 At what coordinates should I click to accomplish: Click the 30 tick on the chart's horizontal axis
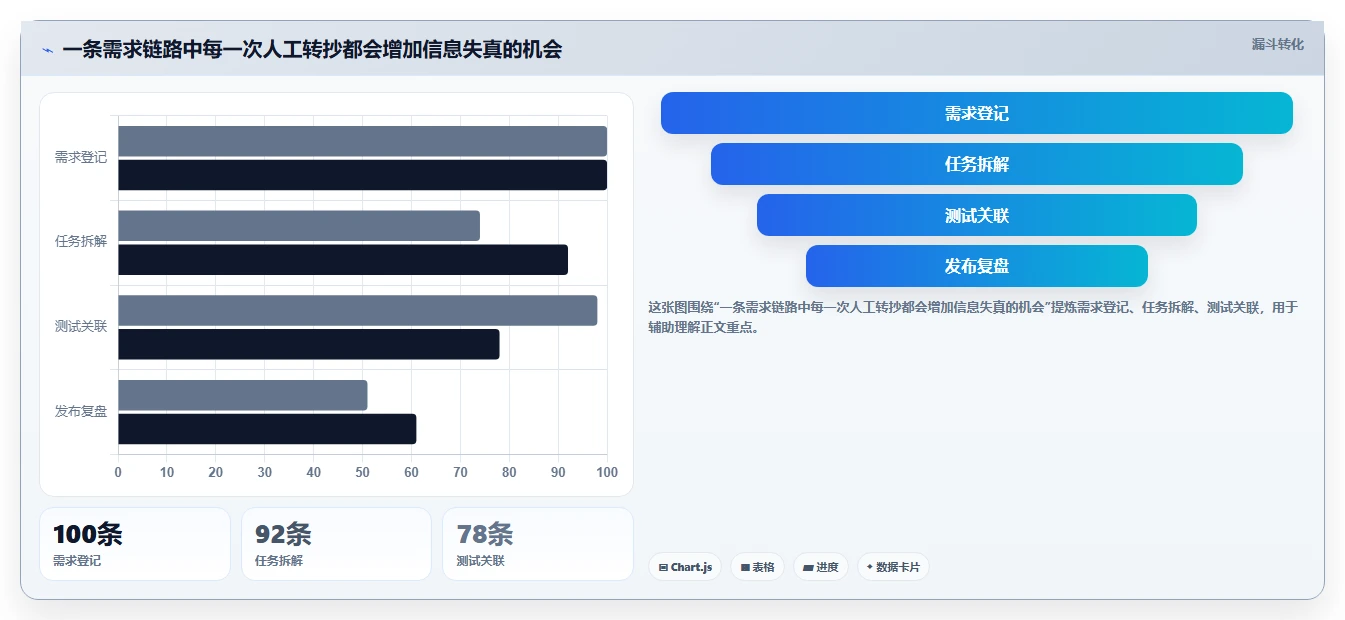pos(265,472)
